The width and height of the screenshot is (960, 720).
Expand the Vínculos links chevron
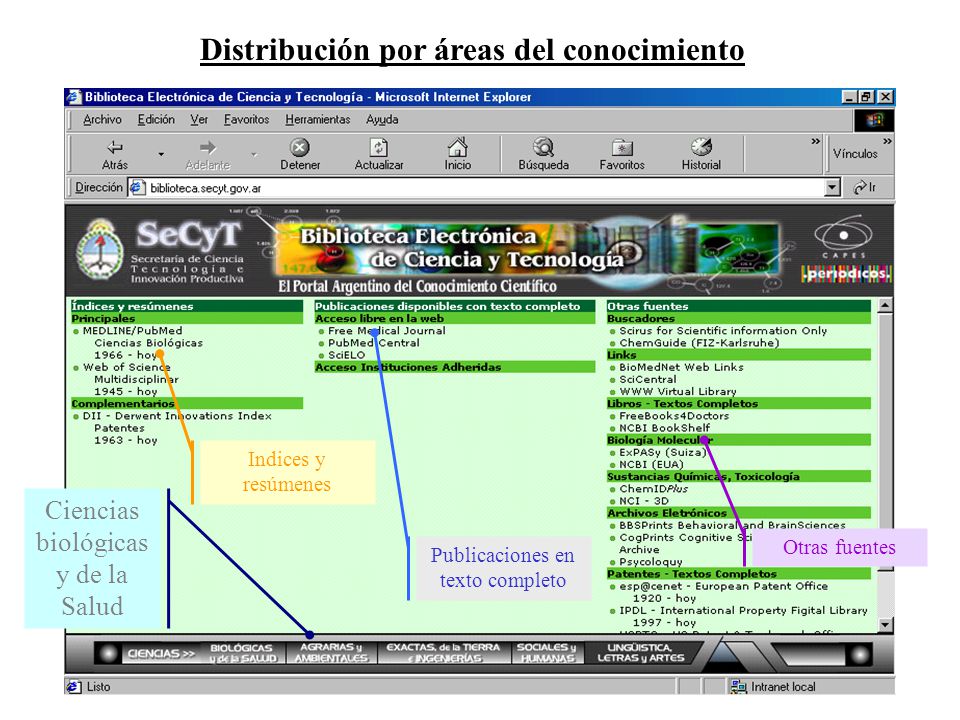click(887, 141)
